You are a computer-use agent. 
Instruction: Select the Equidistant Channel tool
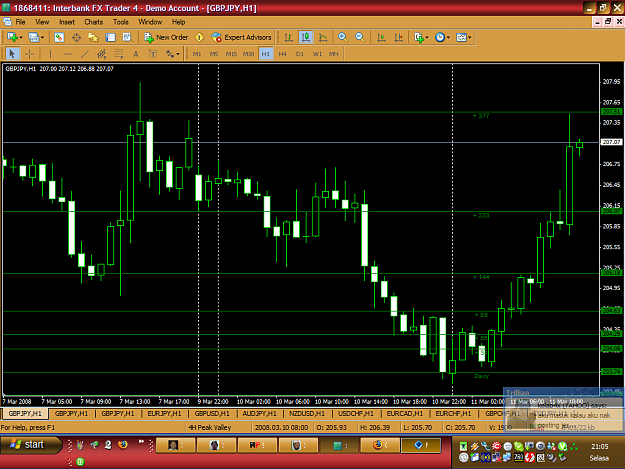coord(102,53)
